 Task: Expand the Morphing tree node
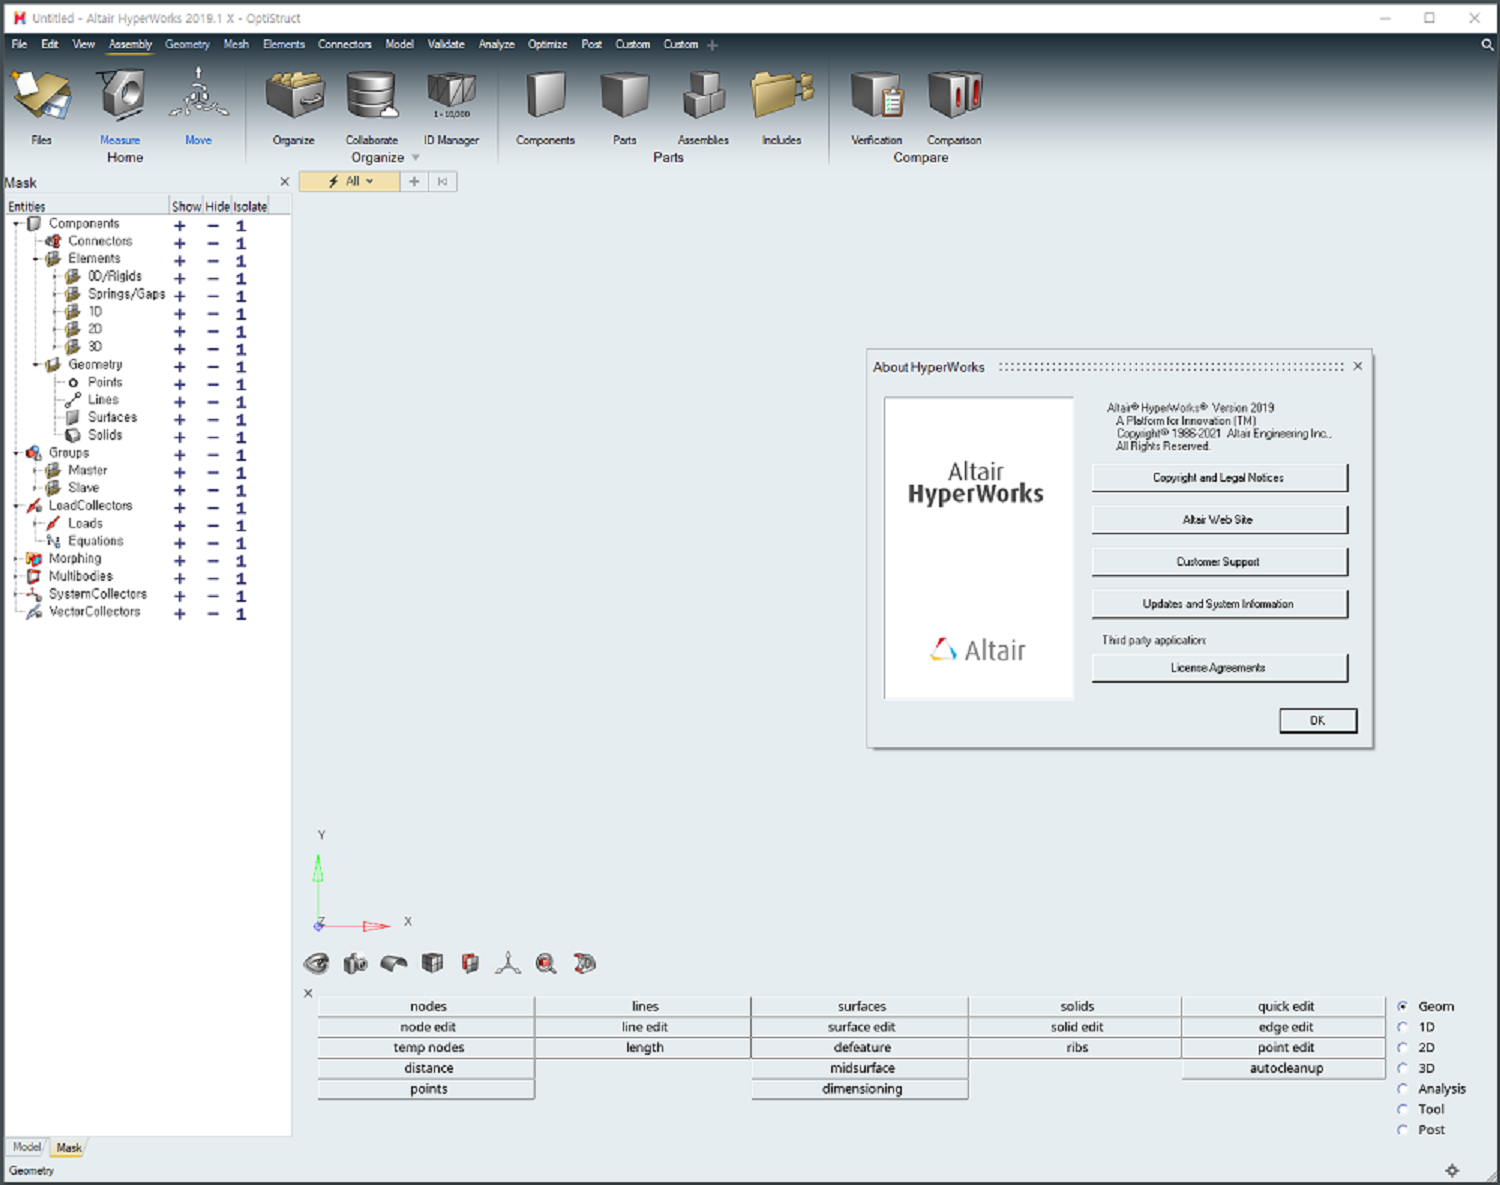[x=17, y=559]
